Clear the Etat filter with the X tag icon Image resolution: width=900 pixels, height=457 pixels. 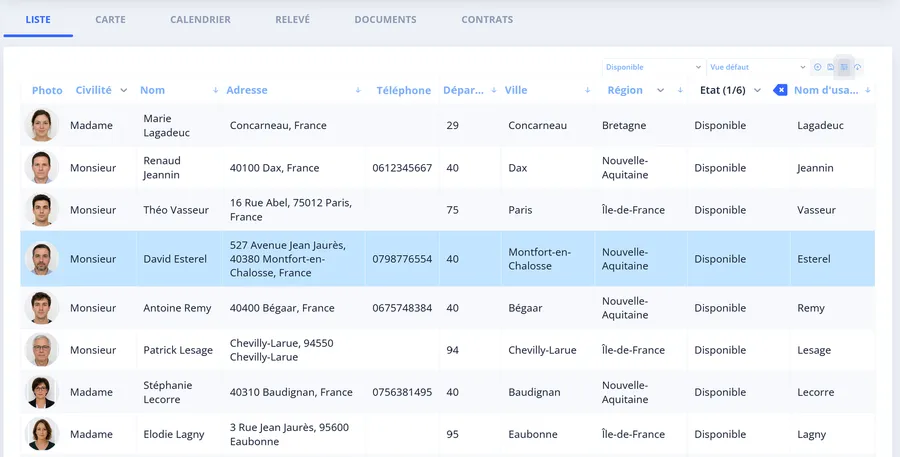click(x=780, y=90)
